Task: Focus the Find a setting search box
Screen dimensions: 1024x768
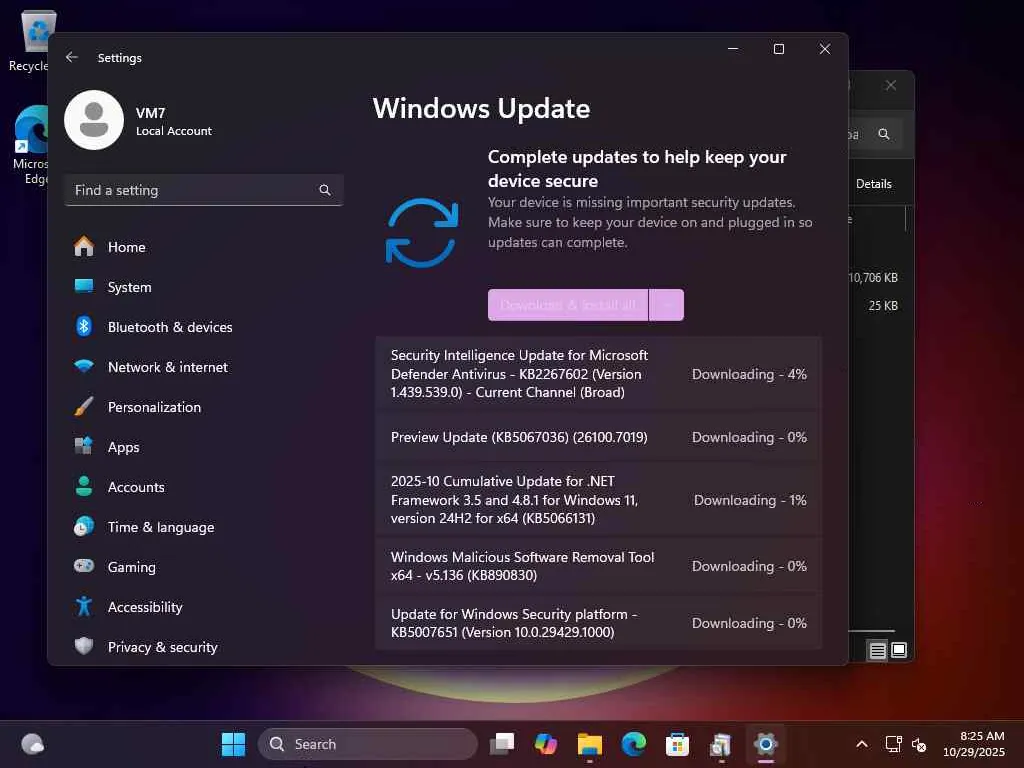Action: point(204,190)
